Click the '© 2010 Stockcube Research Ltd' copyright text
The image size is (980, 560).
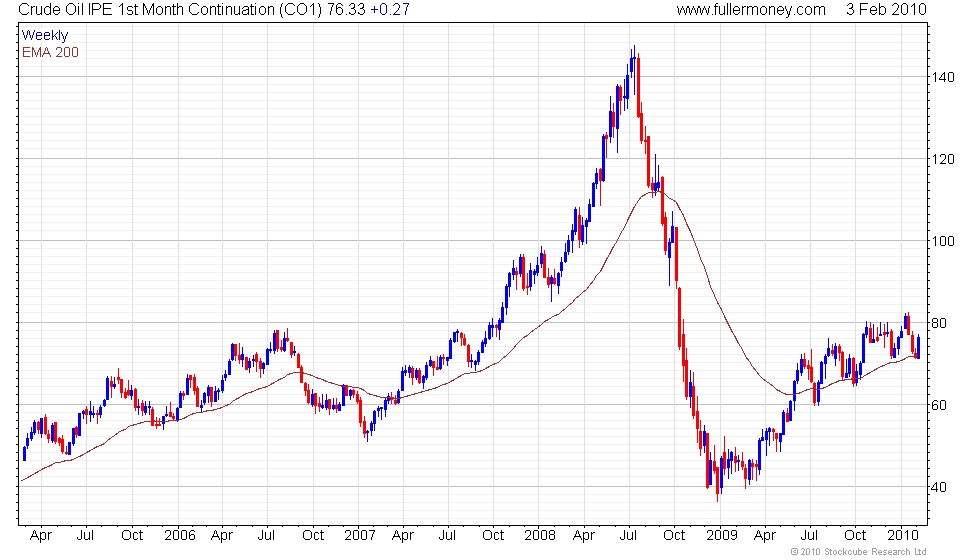click(x=858, y=552)
